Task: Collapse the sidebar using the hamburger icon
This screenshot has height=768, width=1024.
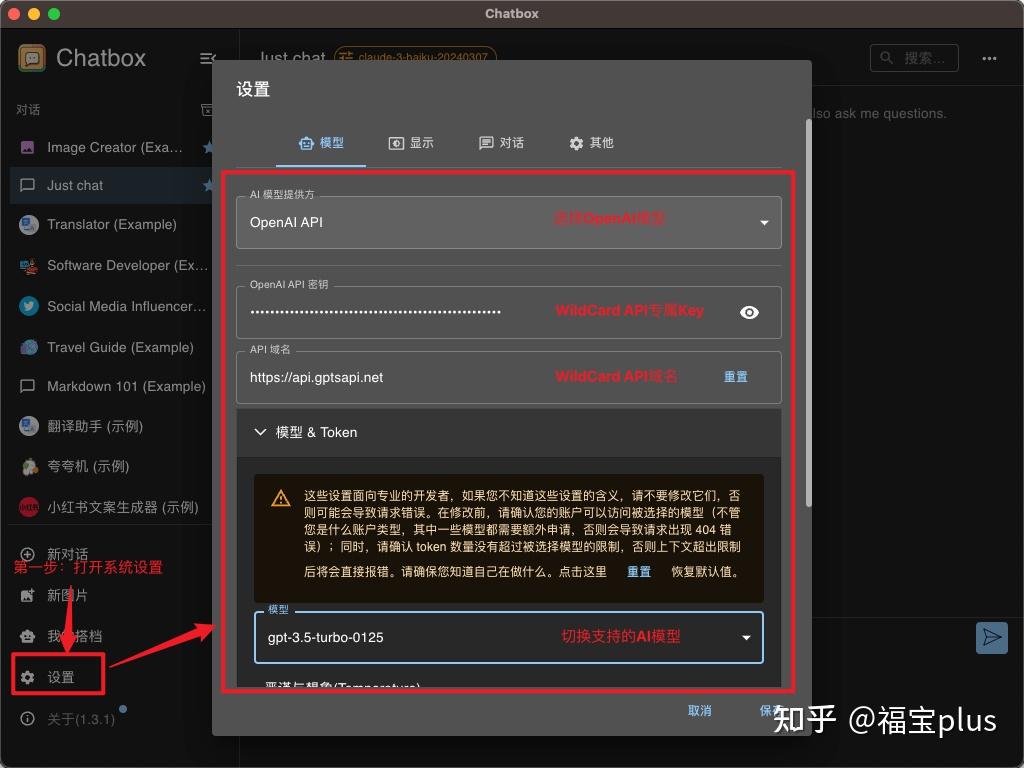Action: [x=208, y=57]
